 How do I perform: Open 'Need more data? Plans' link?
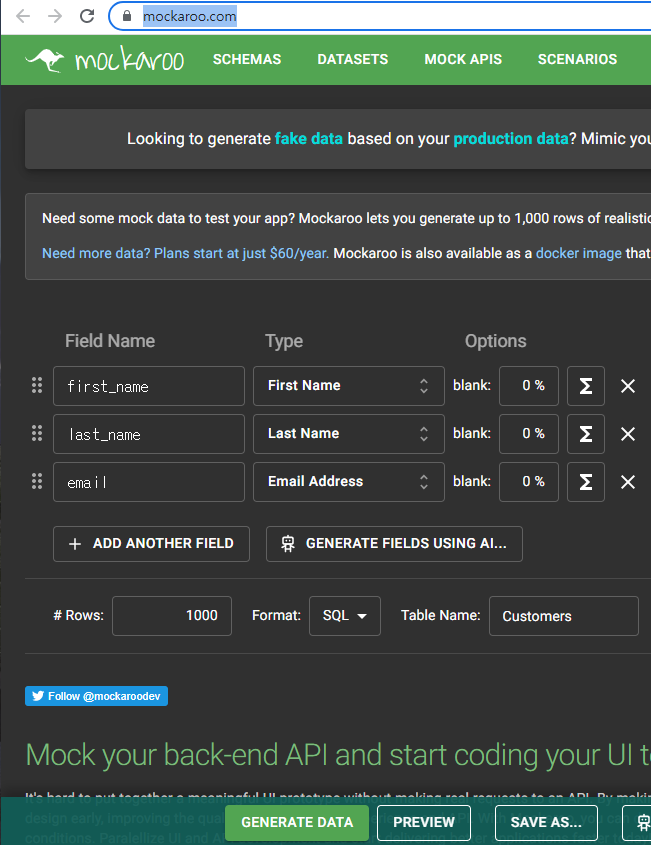(185, 253)
